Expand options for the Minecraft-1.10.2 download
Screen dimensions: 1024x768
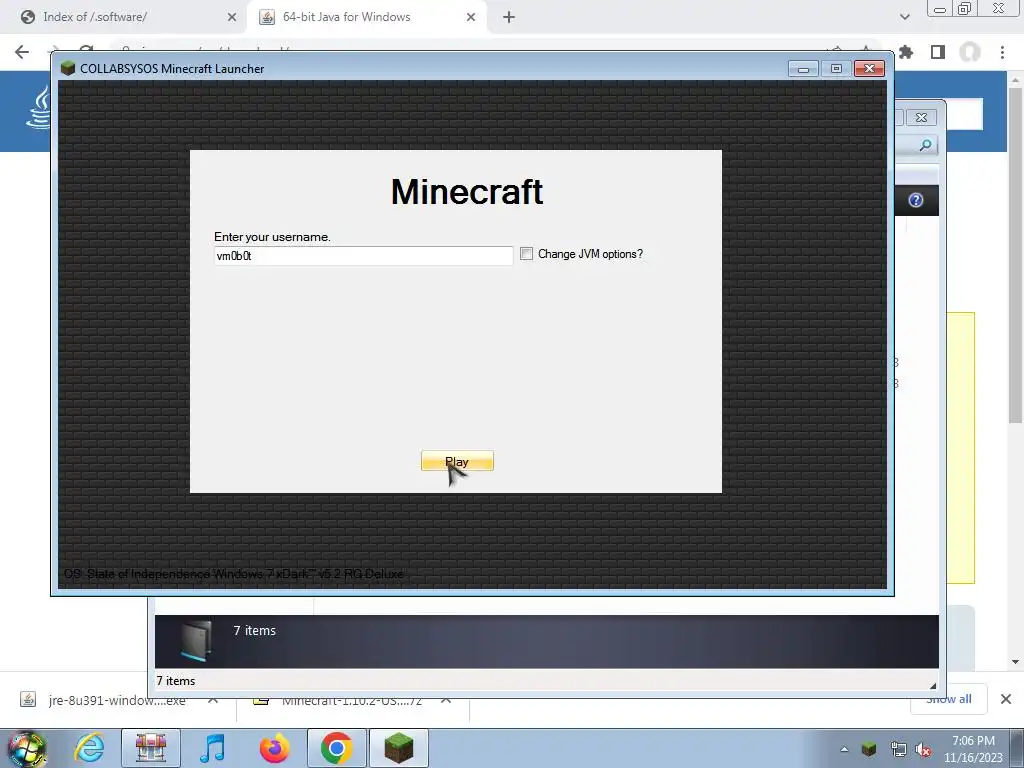point(446,700)
